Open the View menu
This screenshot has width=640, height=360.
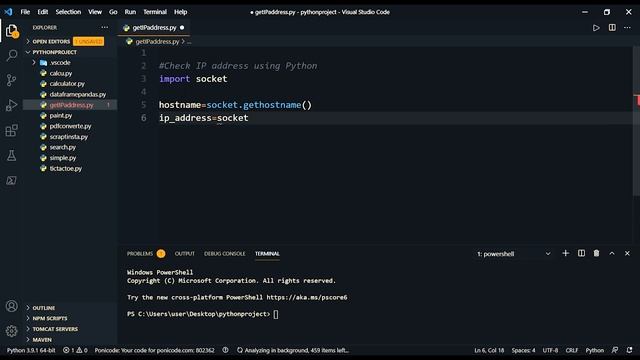point(95,12)
